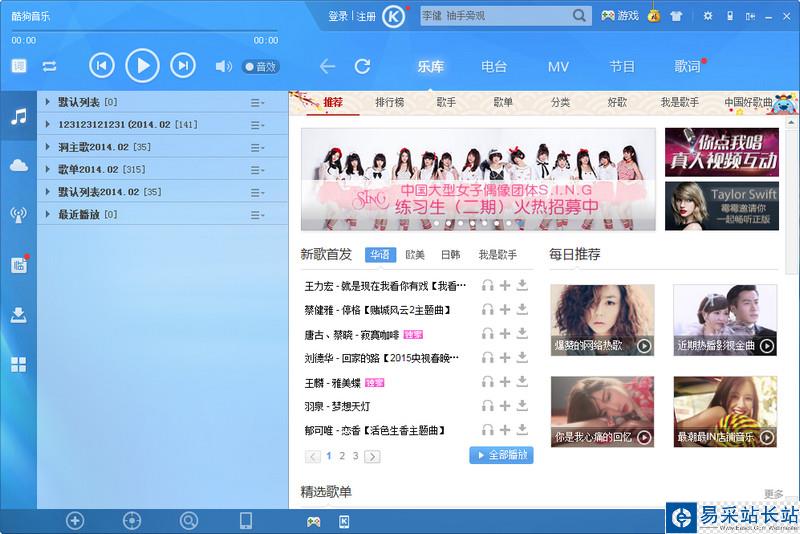This screenshot has width=800, height=534.
Task: Click the 注册 register link
Action: click(366, 16)
